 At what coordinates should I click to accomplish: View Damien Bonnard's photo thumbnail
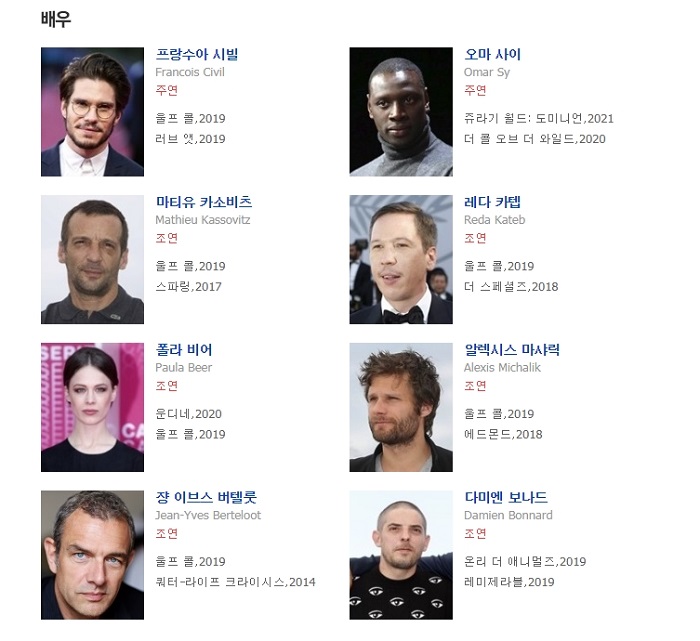pos(401,555)
